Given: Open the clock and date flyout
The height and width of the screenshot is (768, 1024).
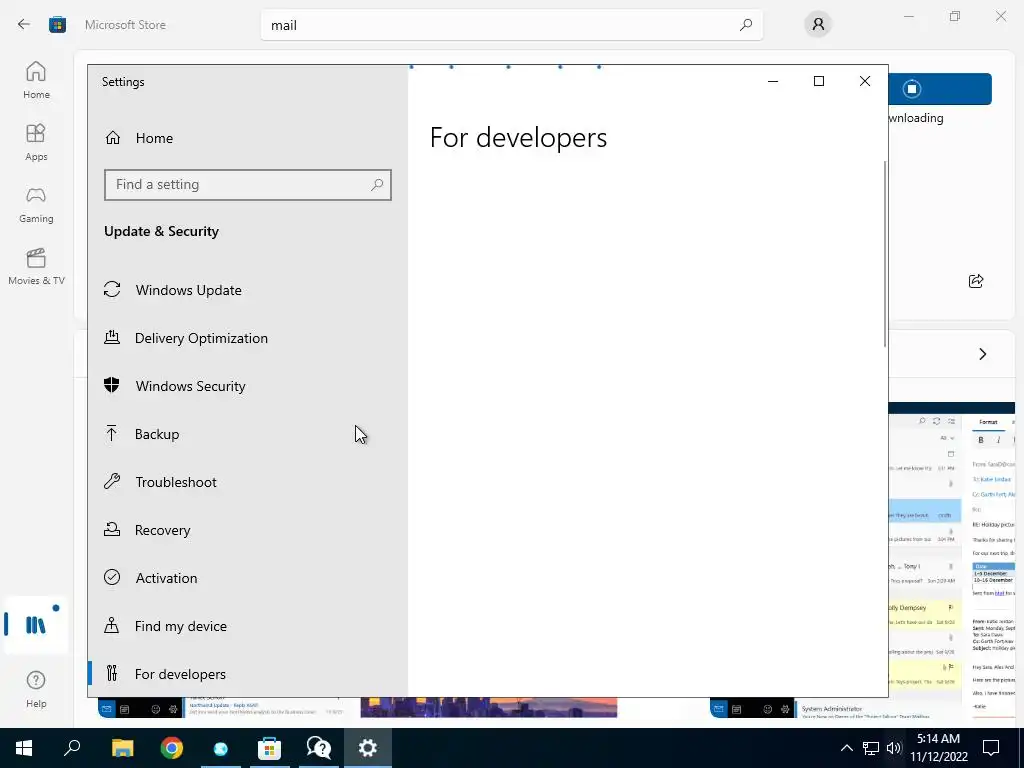Looking at the screenshot, I should click(x=938, y=748).
